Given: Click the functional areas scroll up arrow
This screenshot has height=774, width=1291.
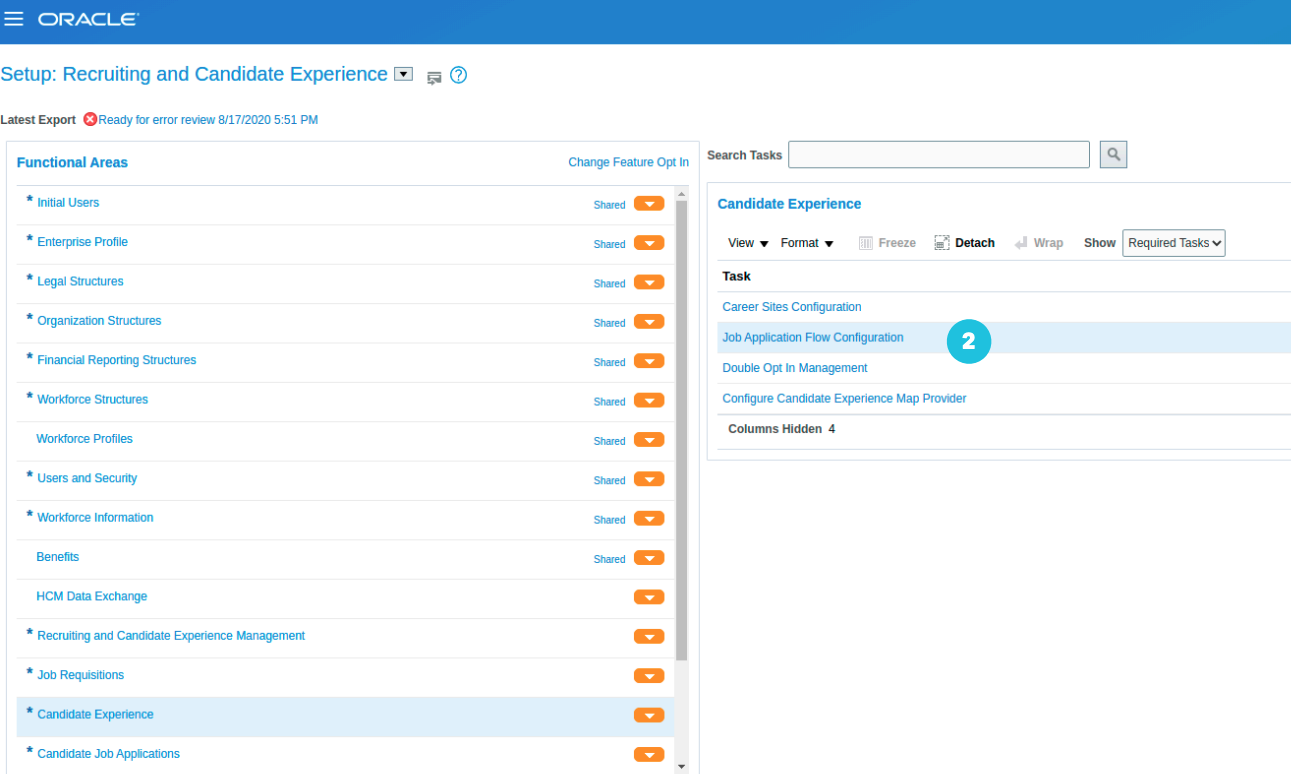Looking at the screenshot, I should tap(682, 194).
